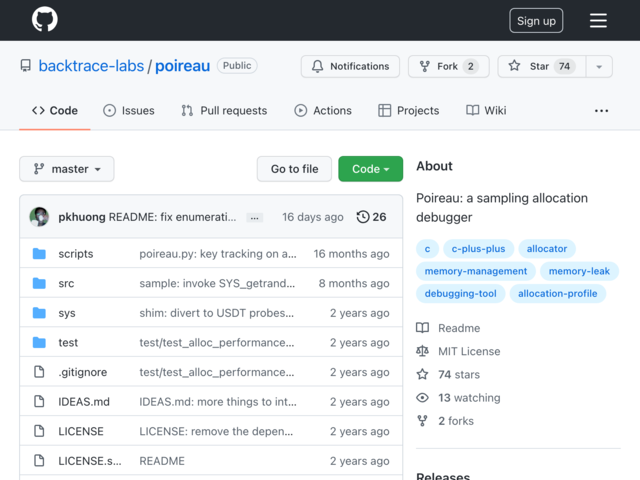Select the 'c-plus-plus' topic tag
Viewport: 640px width, 480px height.
tap(478, 249)
